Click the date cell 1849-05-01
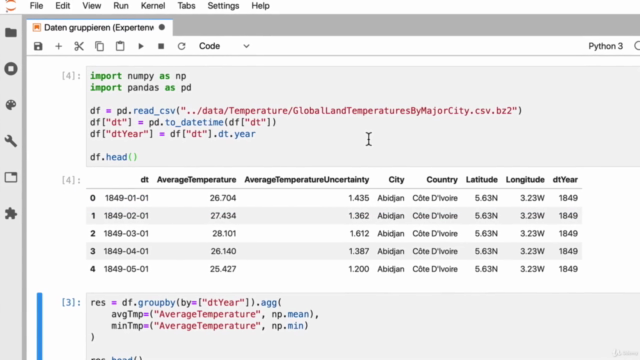 point(126,269)
